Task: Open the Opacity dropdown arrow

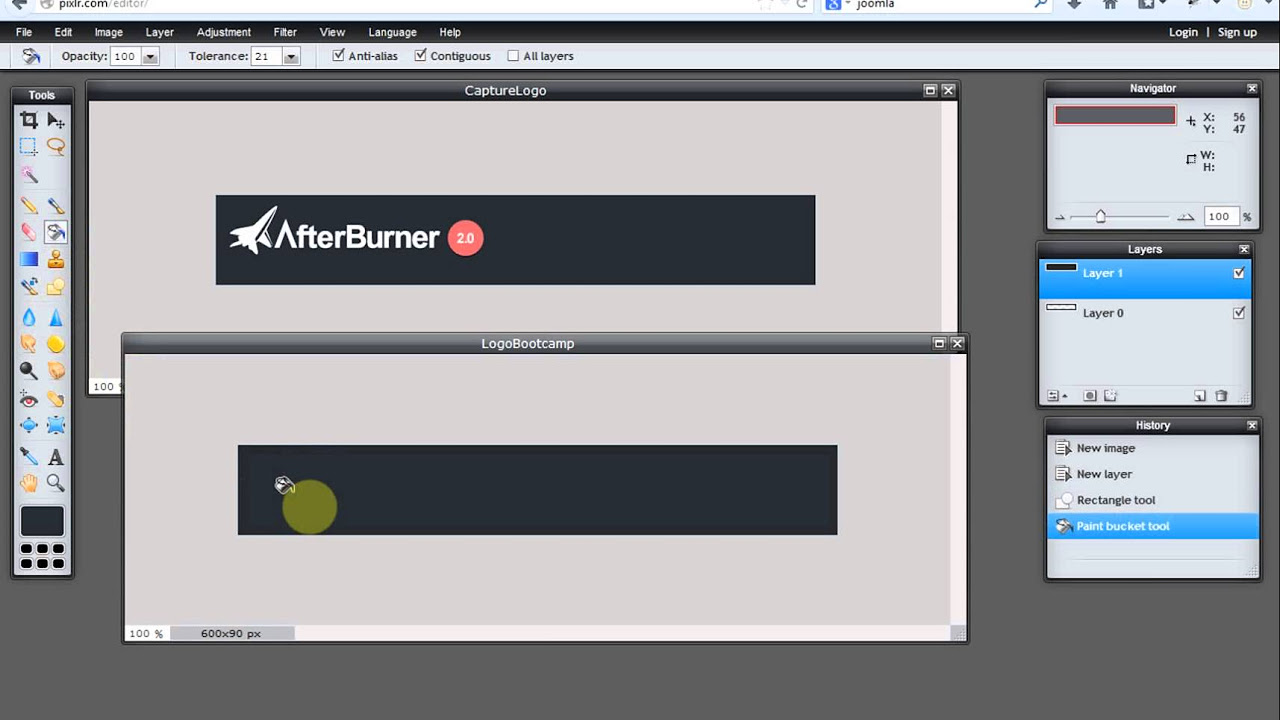Action: 150,57
